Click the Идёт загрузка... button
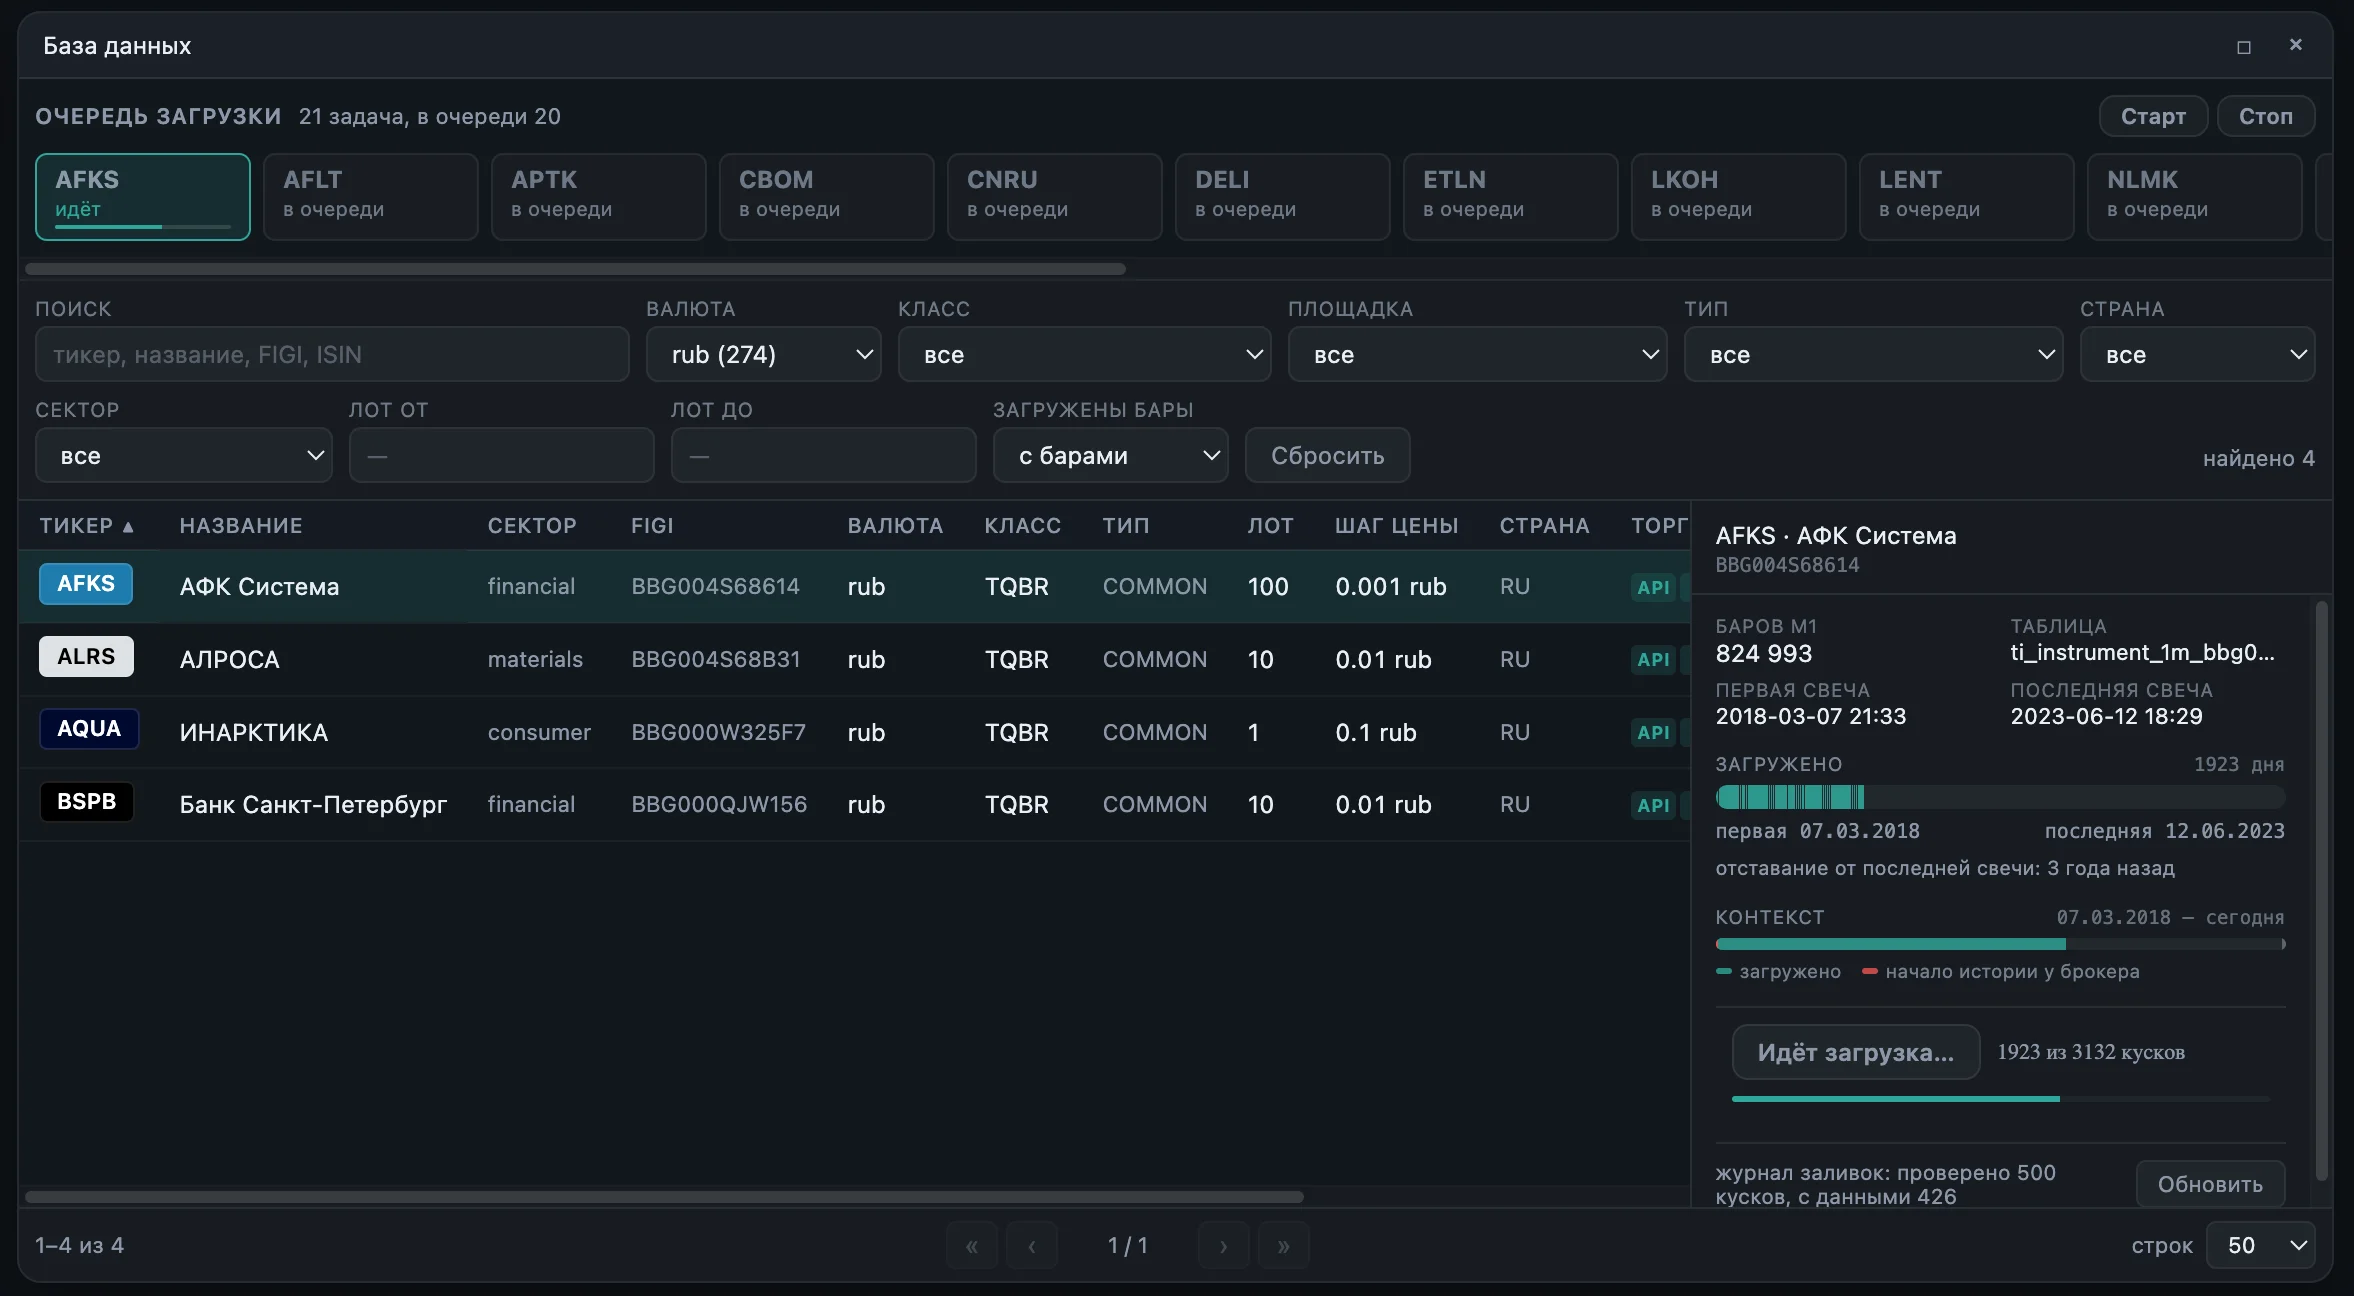This screenshot has height=1296, width=2354. click(1856, 1053)
